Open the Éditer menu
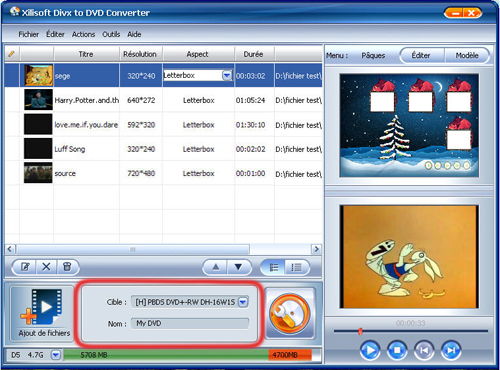 (55, 34)
